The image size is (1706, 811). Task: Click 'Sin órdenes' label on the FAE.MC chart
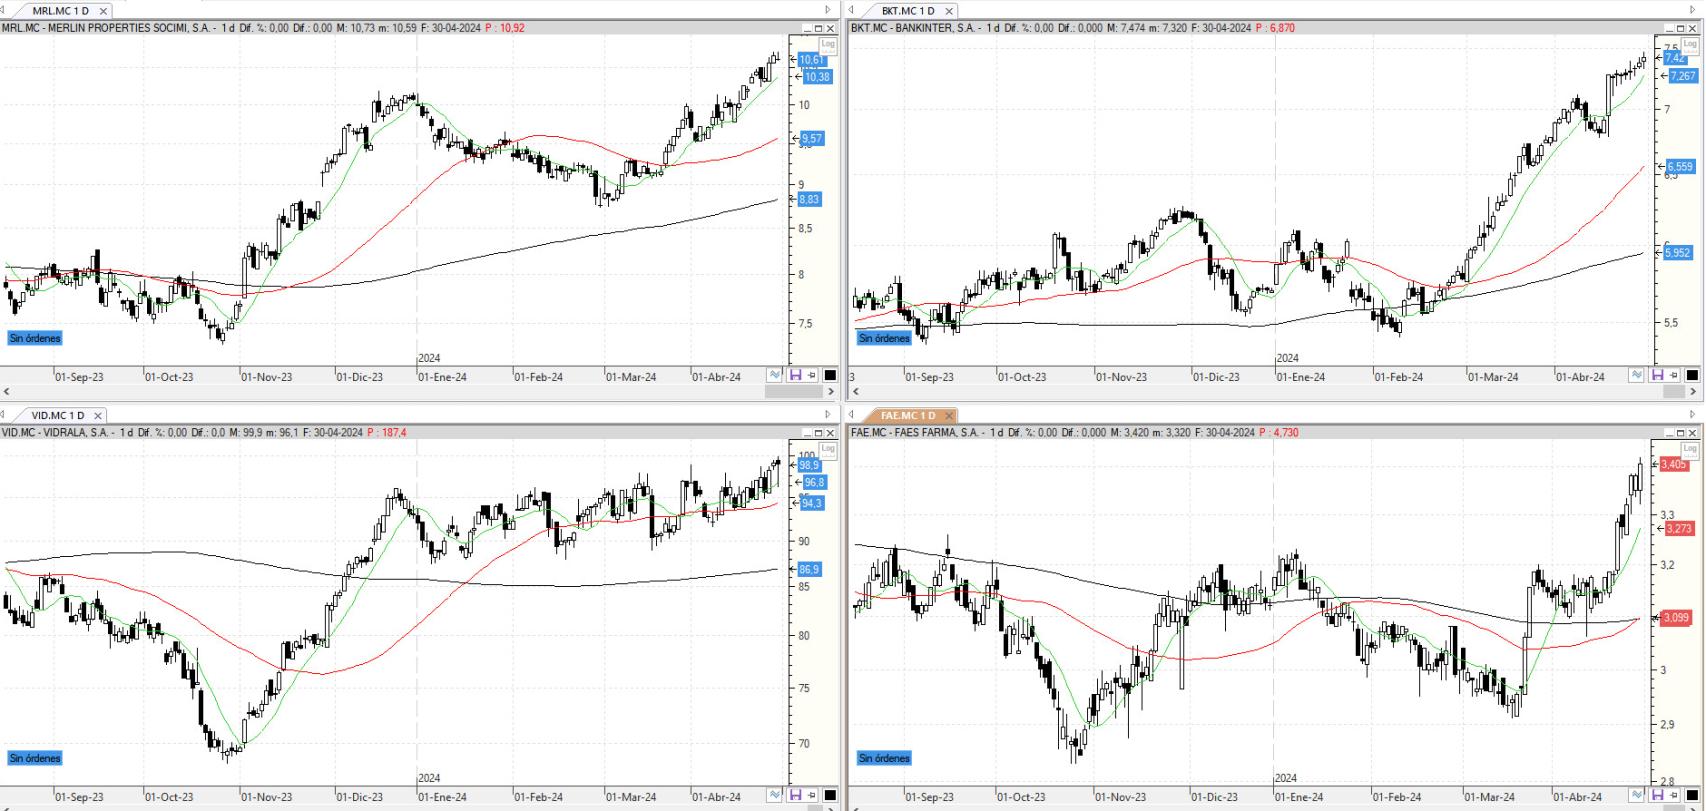884,758
